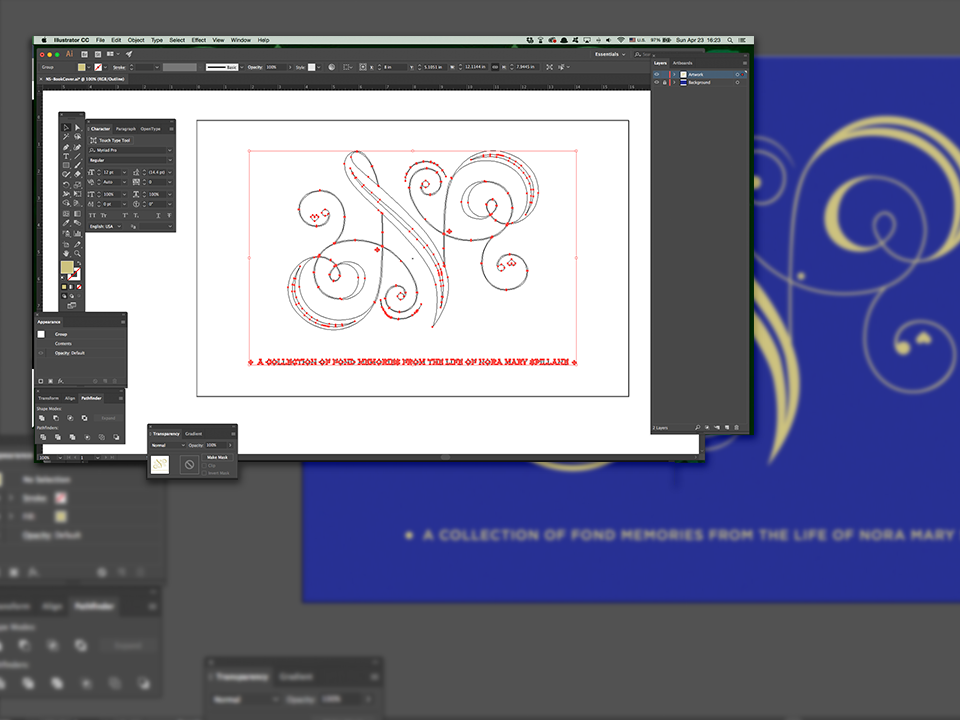Image resolution: width=960 pixels, height=720 pixels.
Task: Toggle All Caps in Character panel
Action: [92, 216]
